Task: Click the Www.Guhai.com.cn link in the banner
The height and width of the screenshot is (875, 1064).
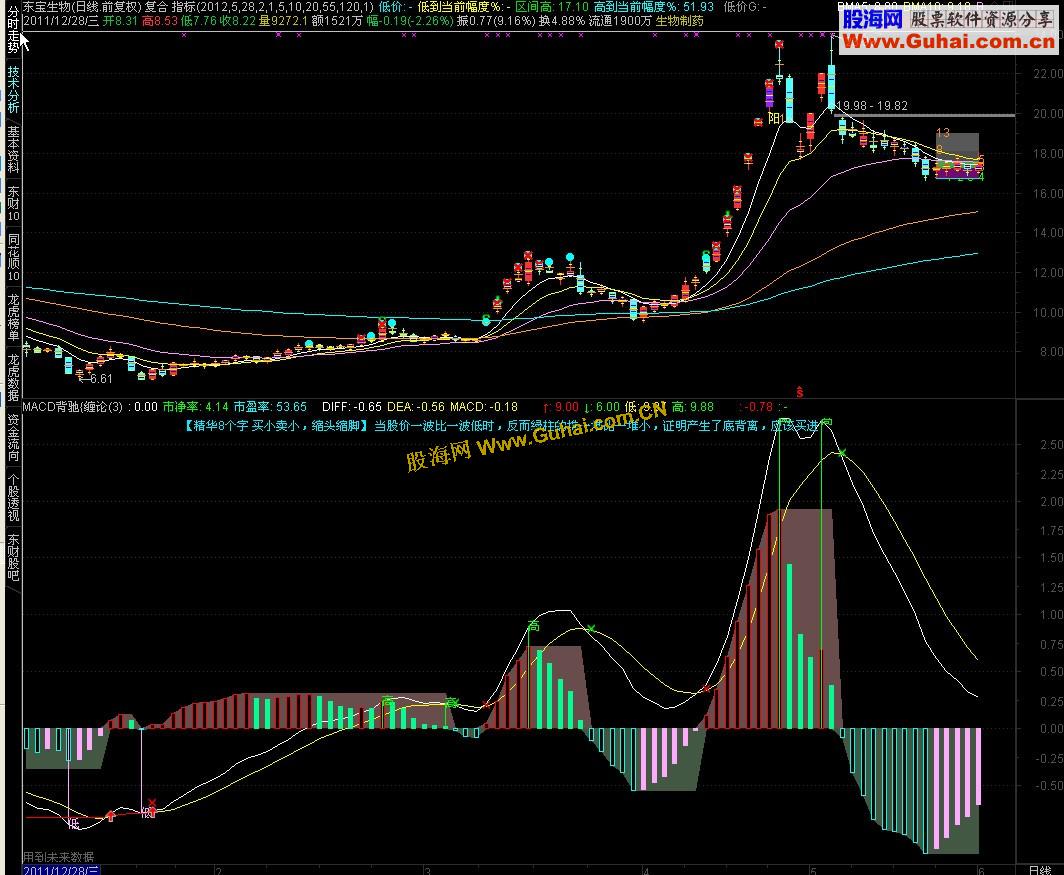Action: pos(949,41)
